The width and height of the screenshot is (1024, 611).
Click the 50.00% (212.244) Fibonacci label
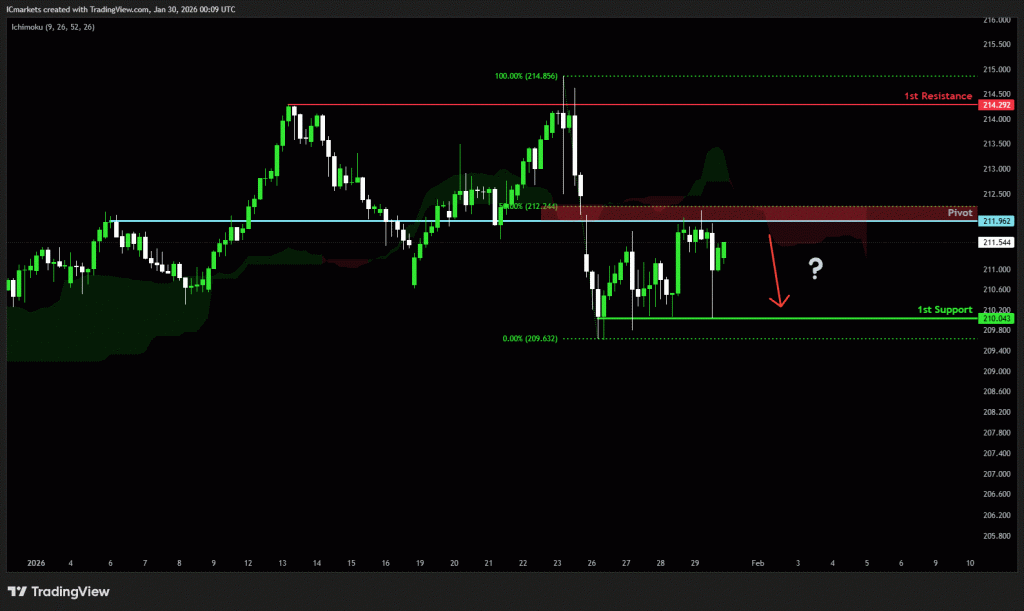522,207
